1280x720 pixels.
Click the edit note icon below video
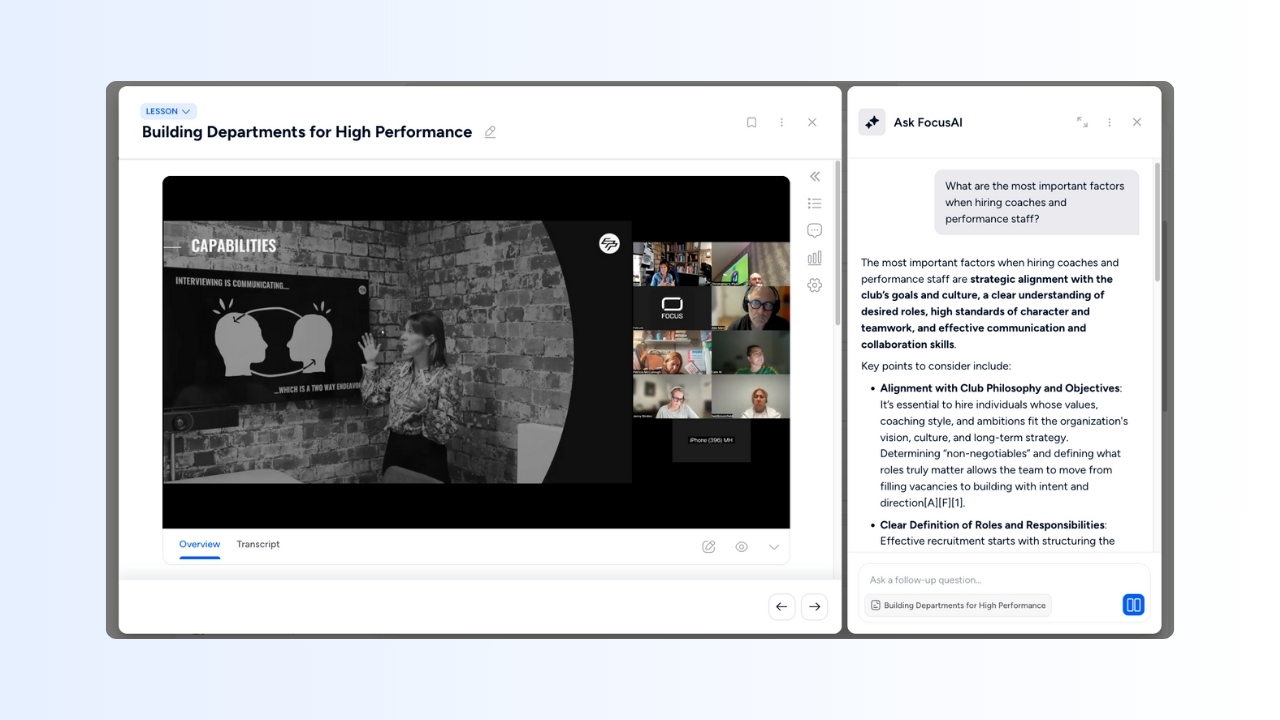709,547
